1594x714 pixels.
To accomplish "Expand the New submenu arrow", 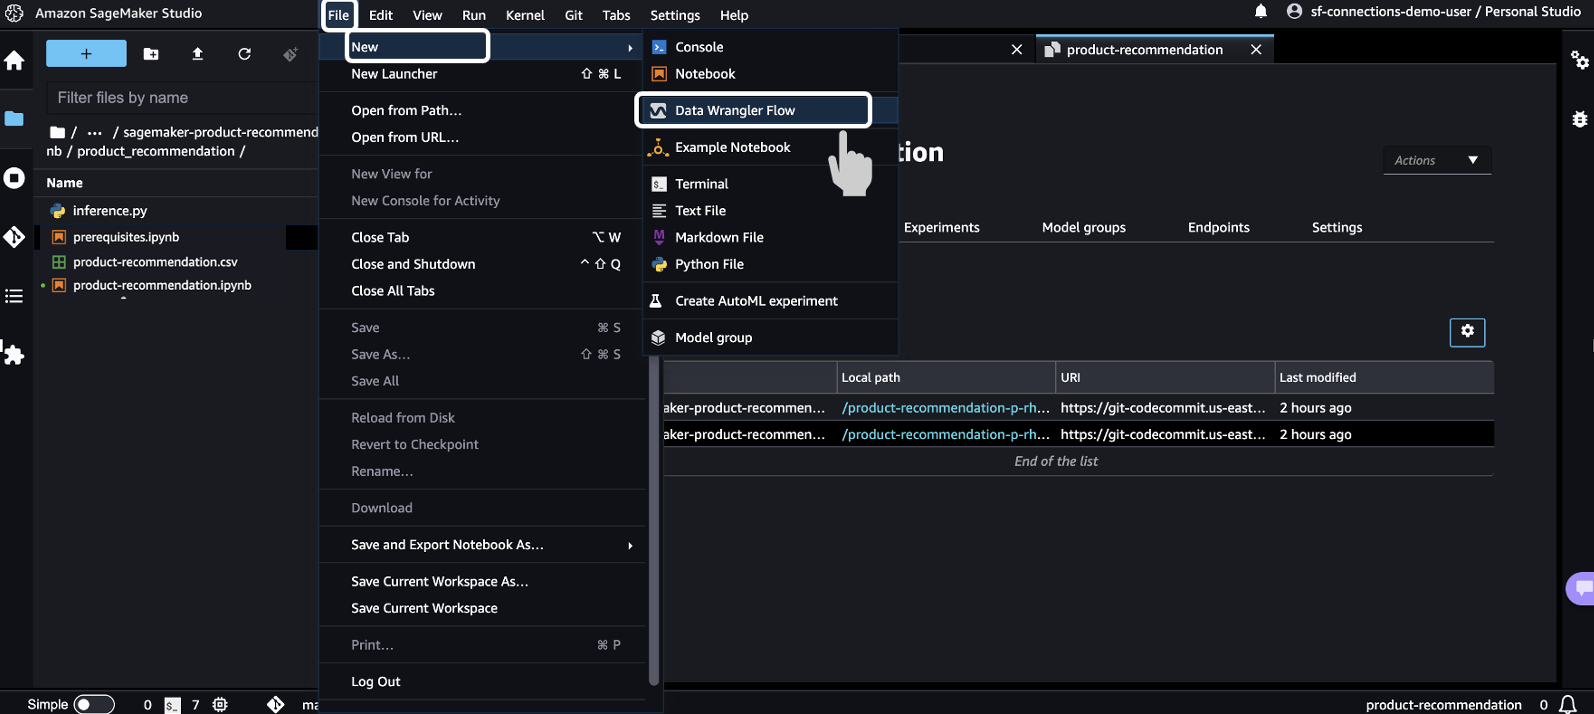I will [630, 47].
